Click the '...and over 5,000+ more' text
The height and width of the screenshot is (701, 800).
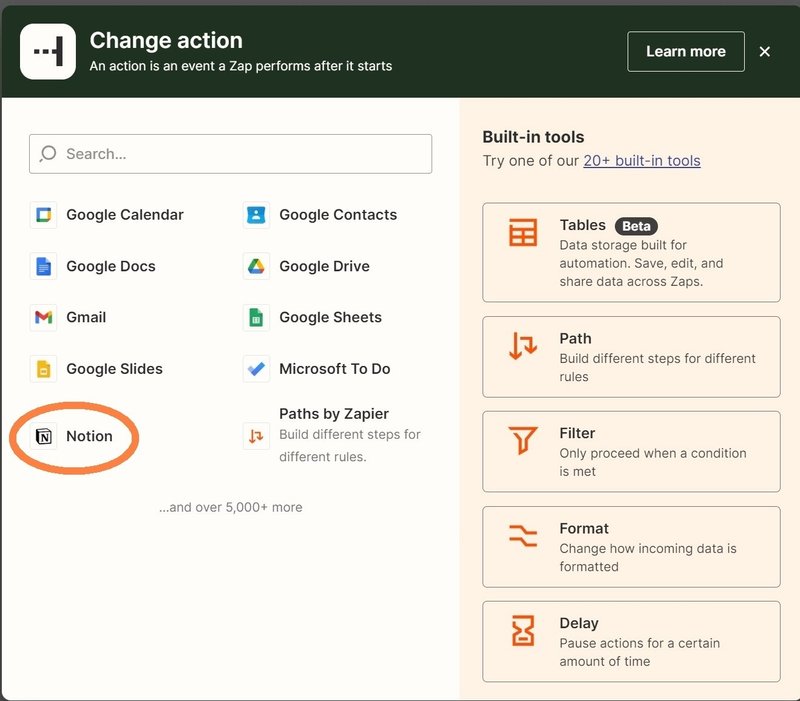(231, 508)
